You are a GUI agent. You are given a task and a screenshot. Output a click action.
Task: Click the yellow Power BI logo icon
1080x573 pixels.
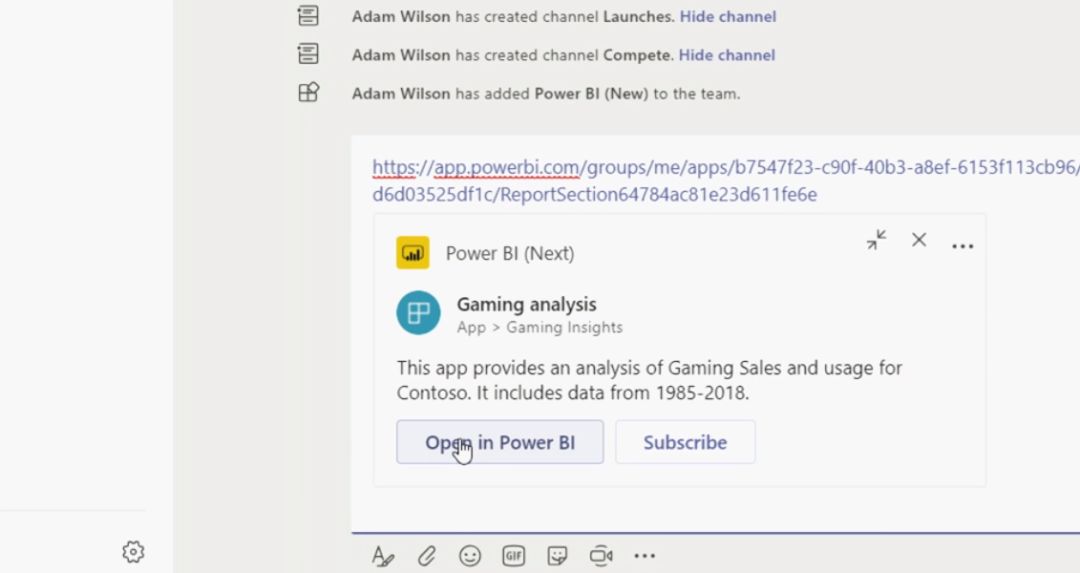[x=413, y=253]
